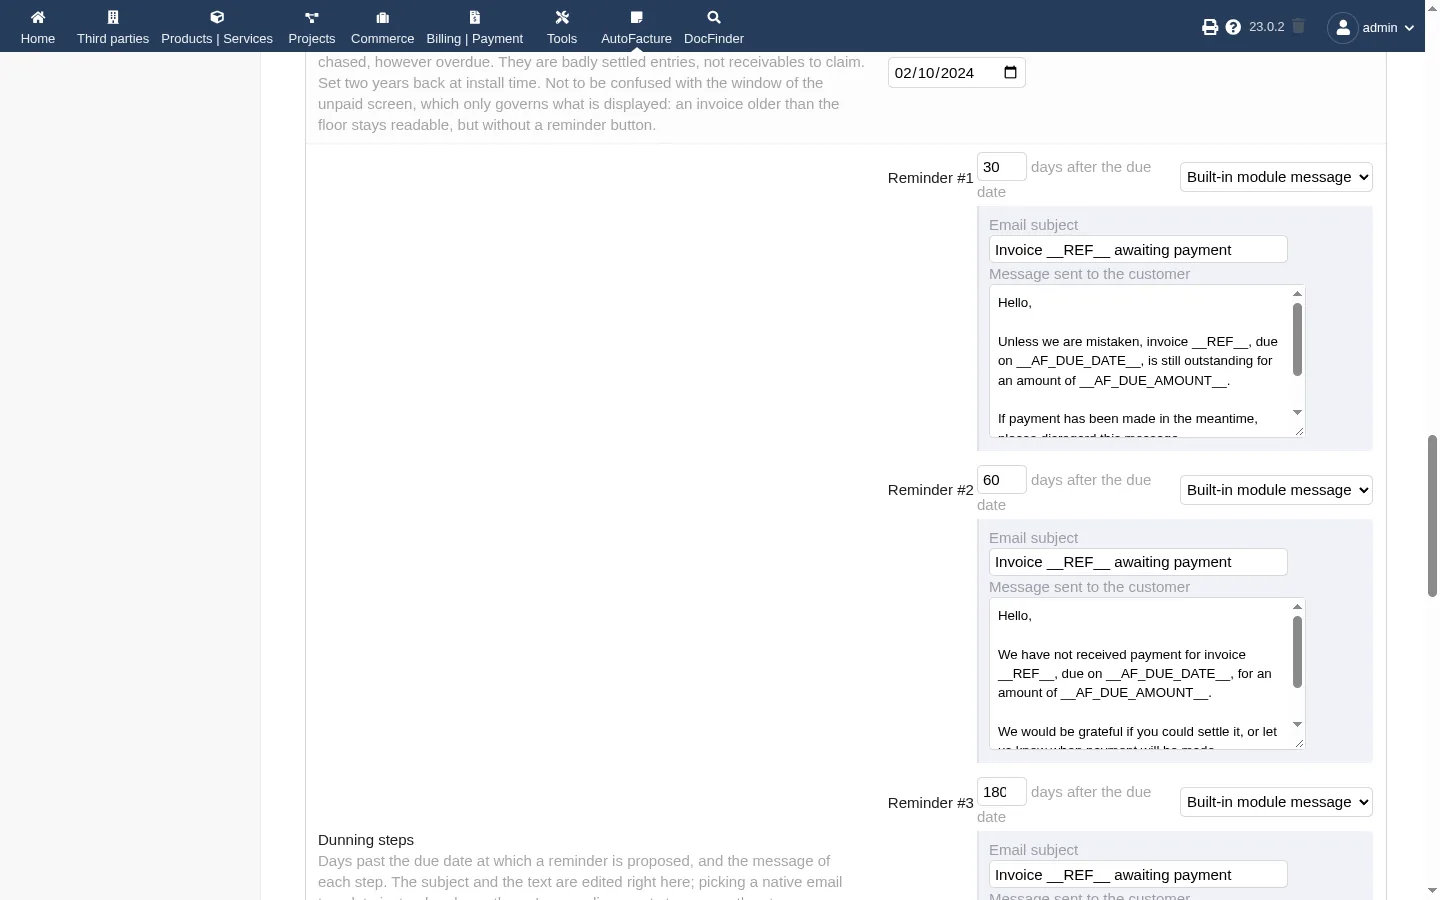Click the help question mark icon
The image size is (1440, 900).
[1233, 27]
